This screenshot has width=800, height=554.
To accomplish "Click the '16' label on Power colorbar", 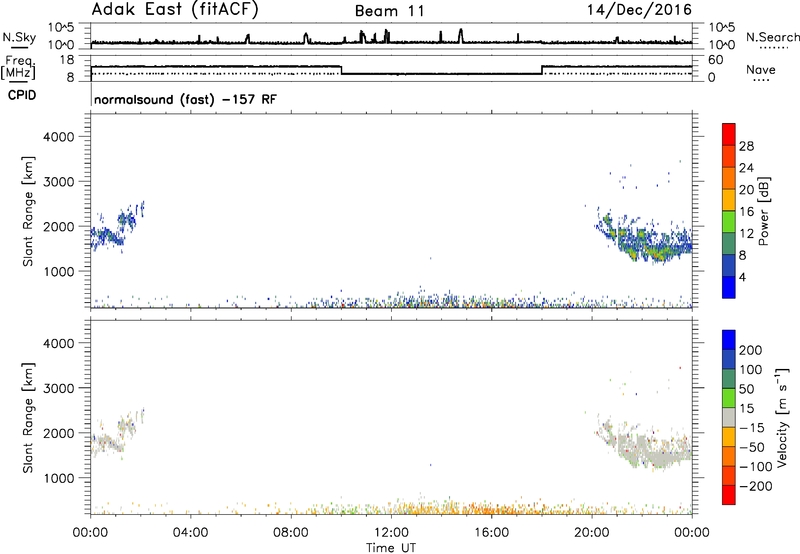I will [746, 211].
